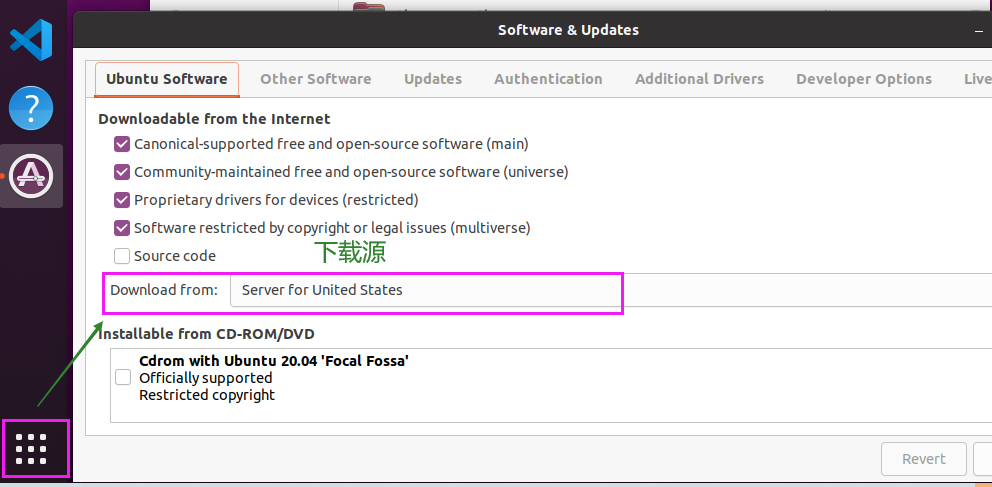Switch to the Updates tab

433,79
